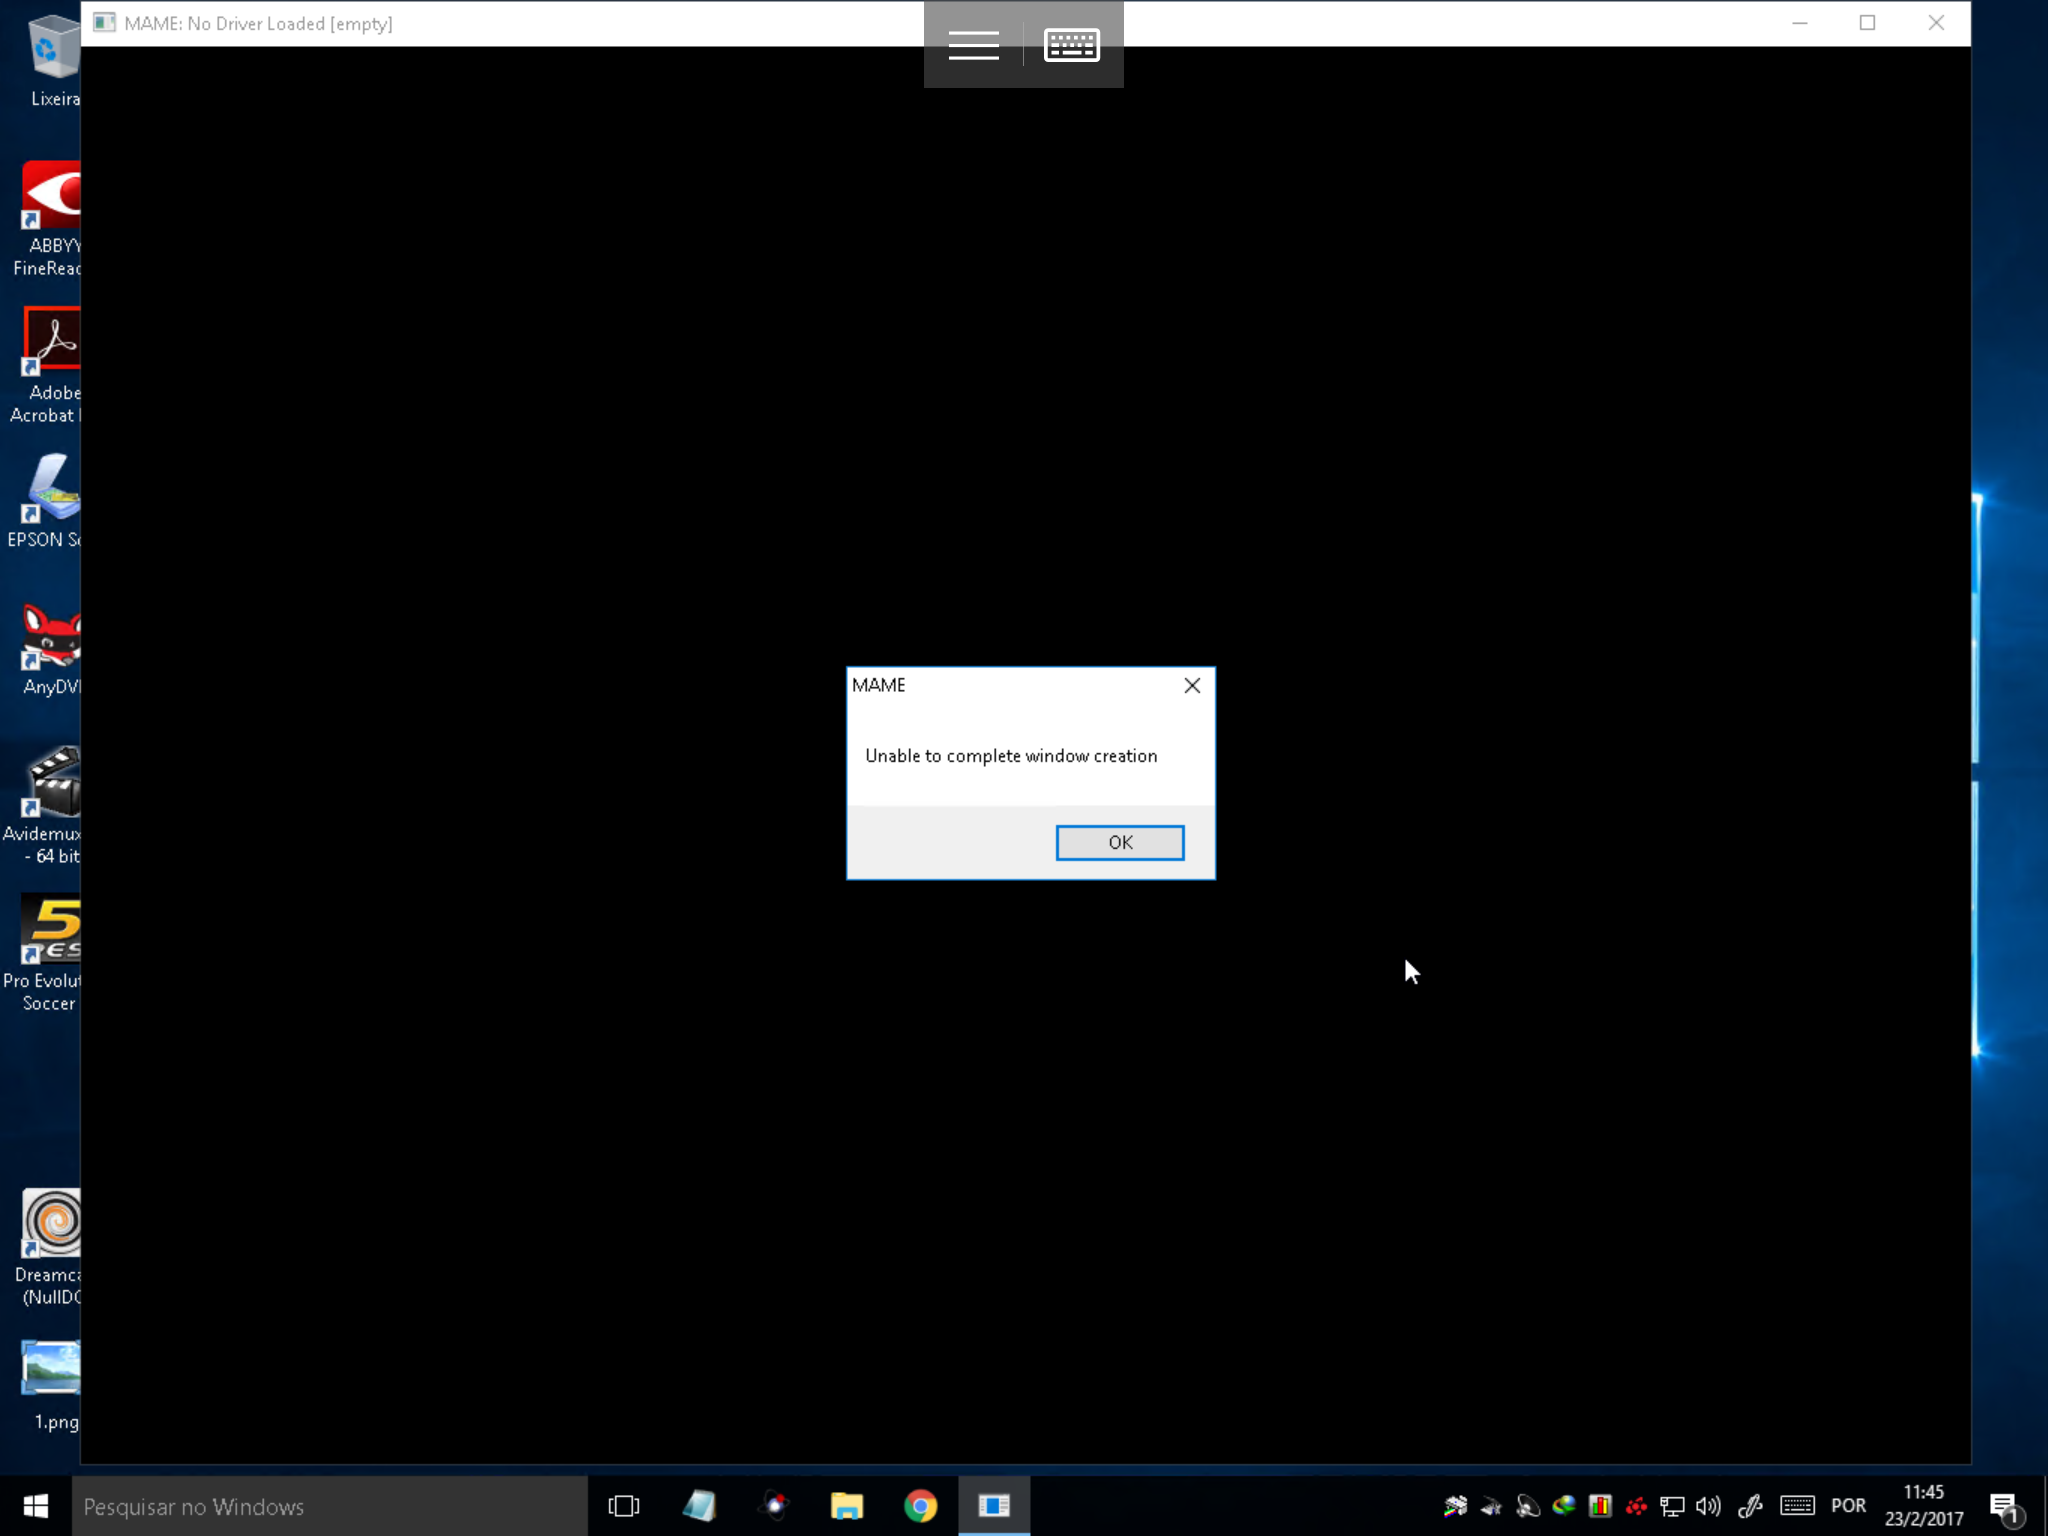Launch File Explorer from the taskbar

point(846,1506)
